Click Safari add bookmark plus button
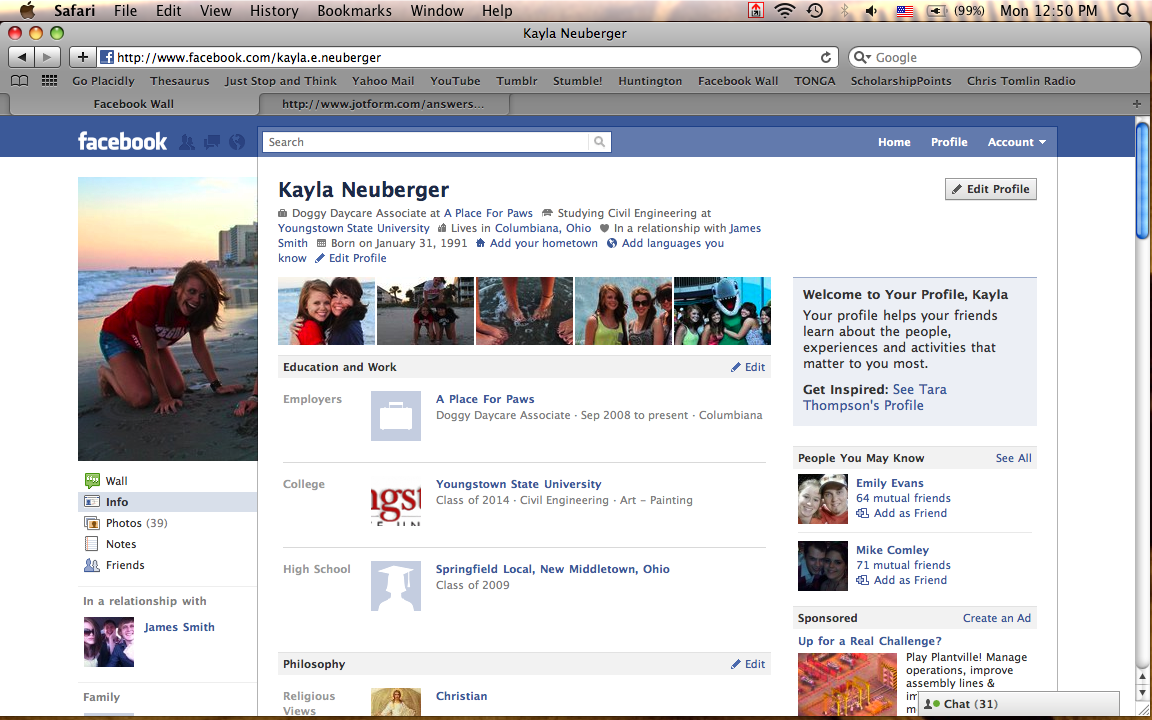This screenshot has height=720, width=1152. coord(83,58)
